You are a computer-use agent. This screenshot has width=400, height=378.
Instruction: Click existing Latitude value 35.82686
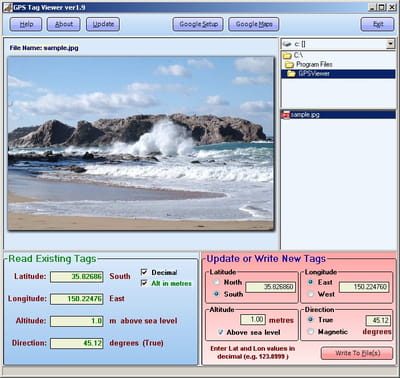[x=77, y=277]
